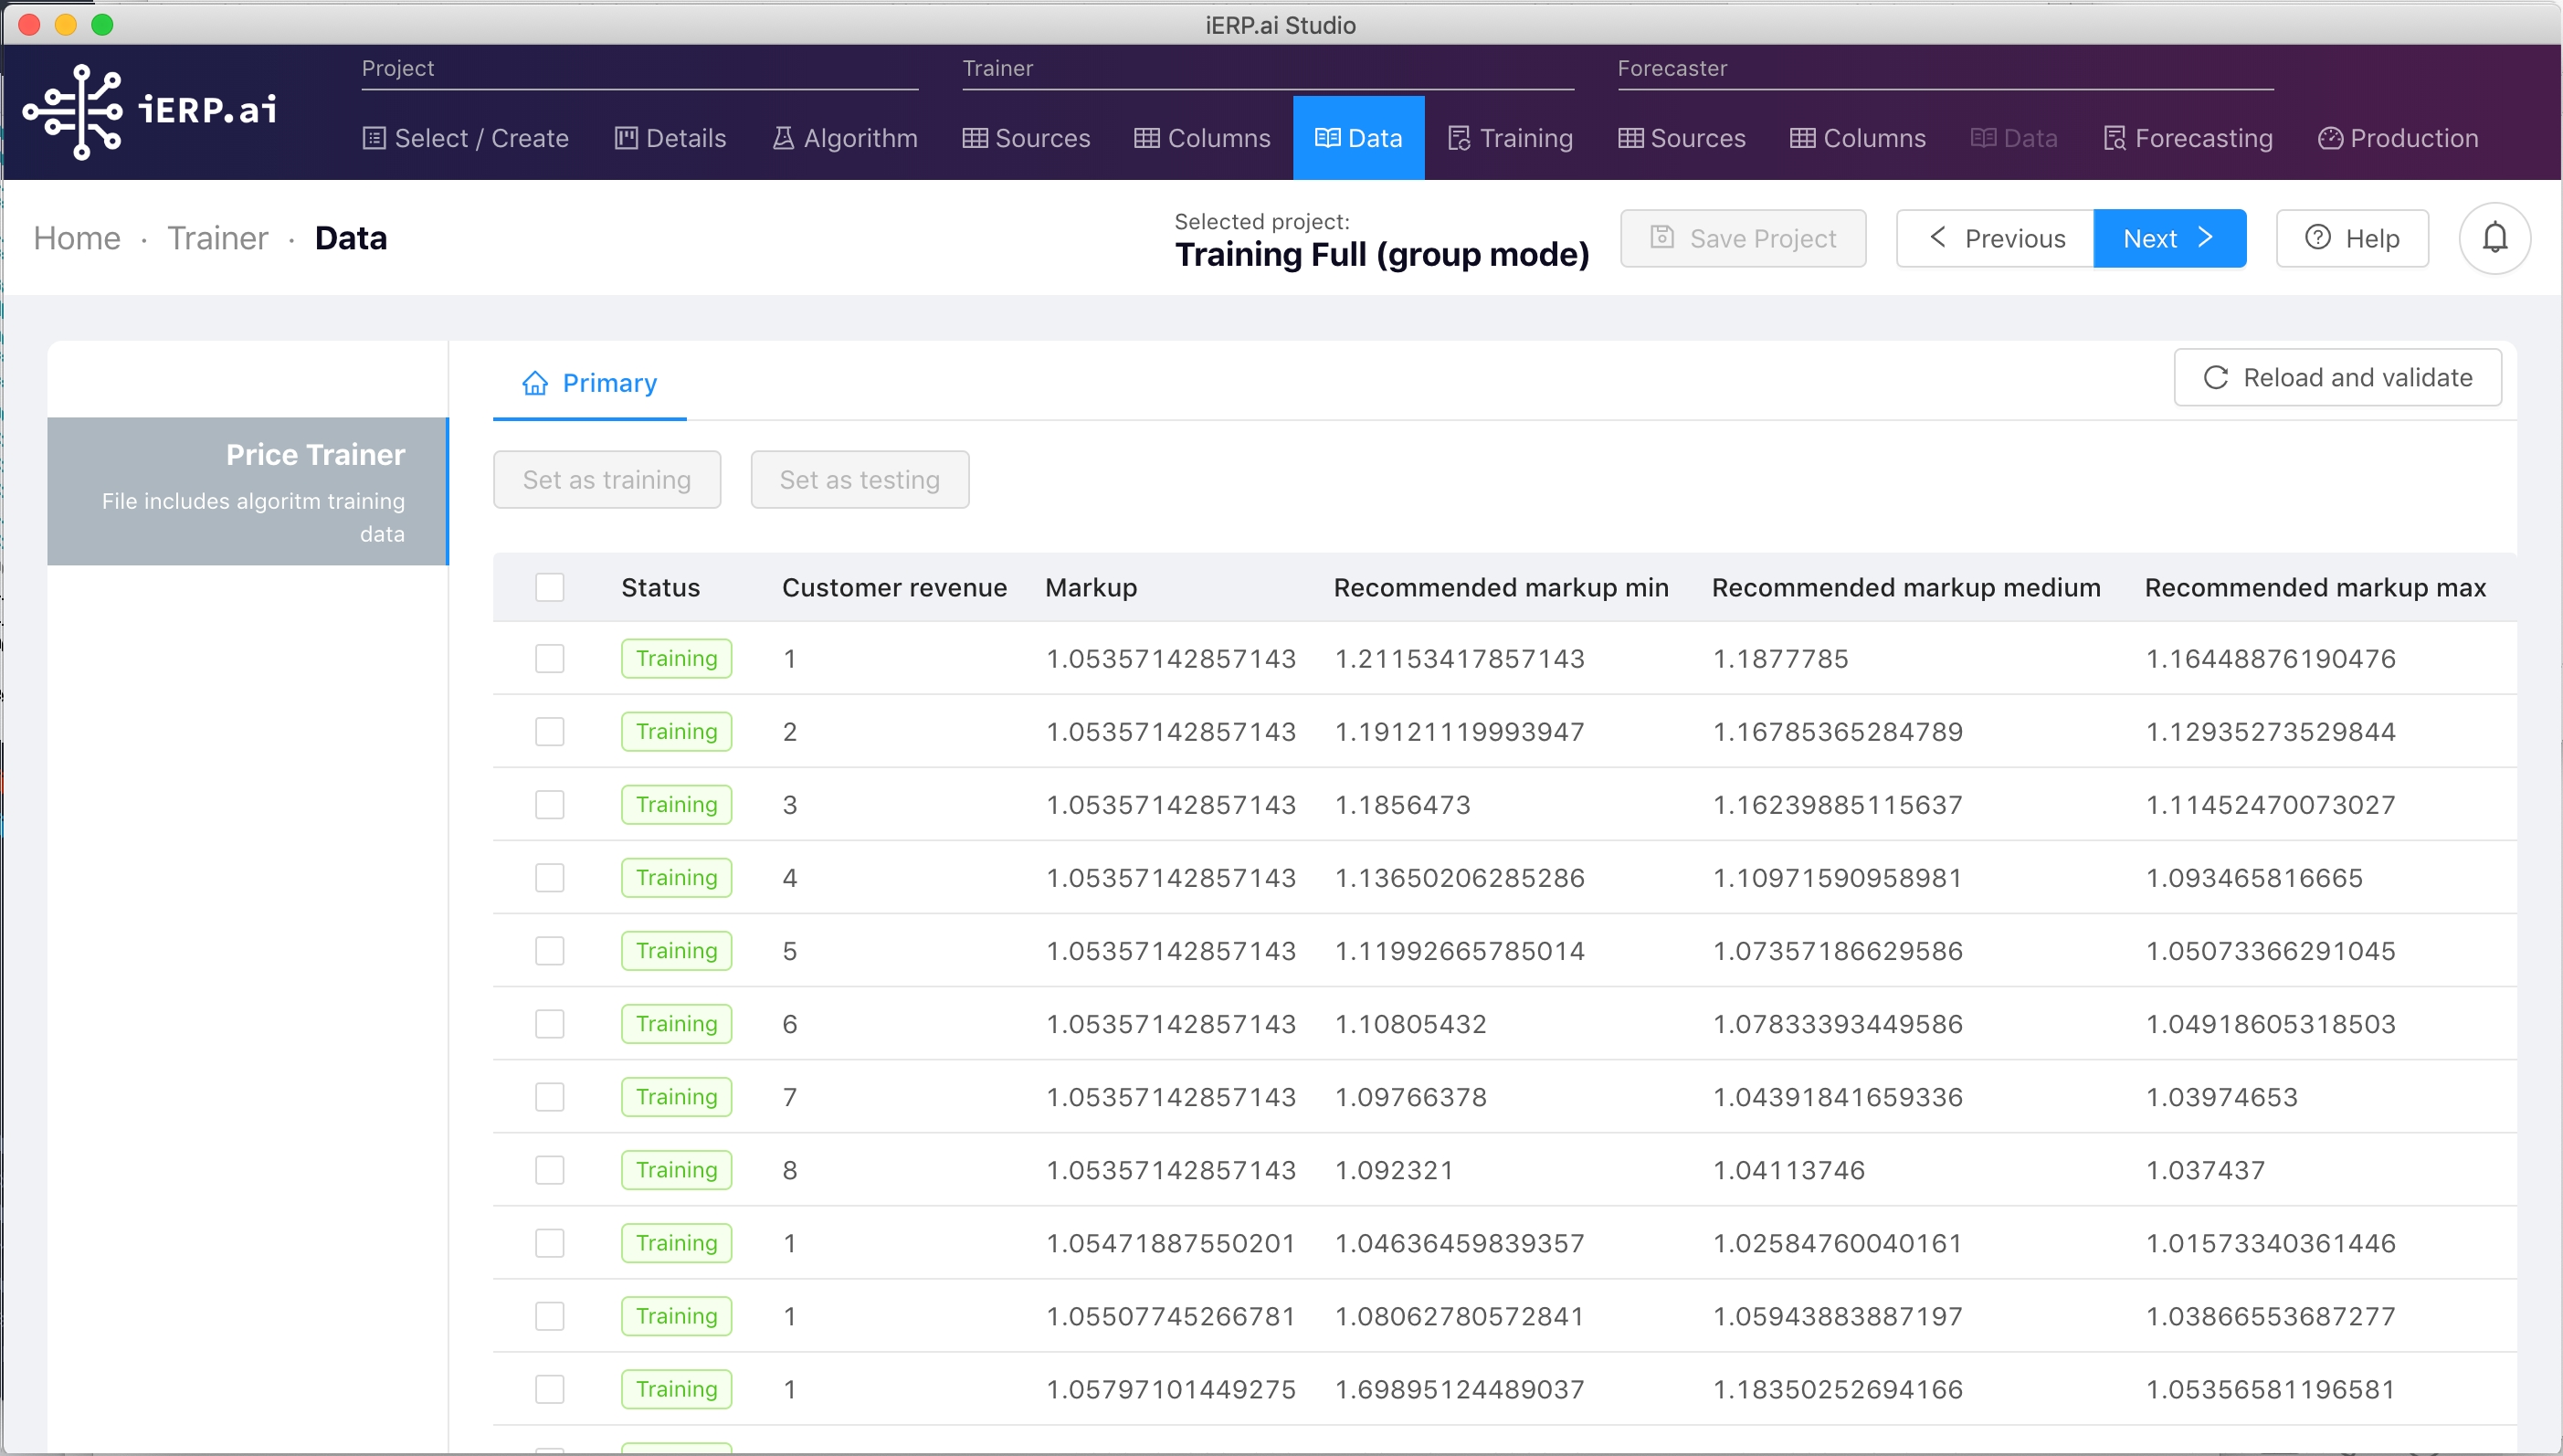2563x1456 pixels.
Task: Switch to the Trainer Training tab
Action: pos(1510,138)
